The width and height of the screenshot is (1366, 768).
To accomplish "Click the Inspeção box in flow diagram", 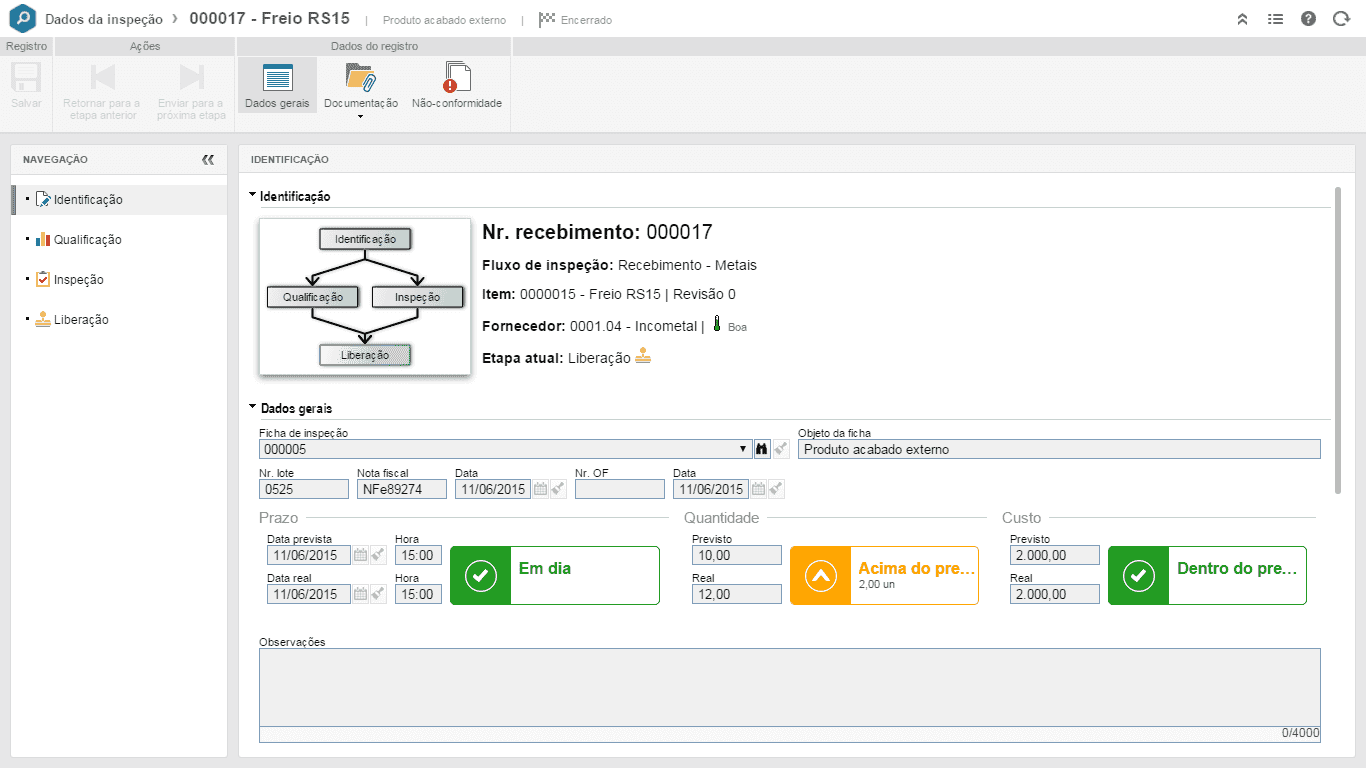I will click(418, 297).
